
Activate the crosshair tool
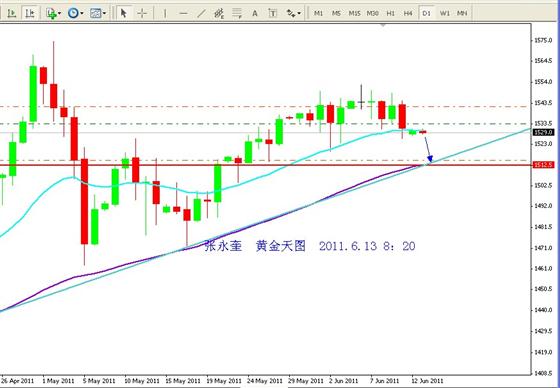(x=142, y=14)
